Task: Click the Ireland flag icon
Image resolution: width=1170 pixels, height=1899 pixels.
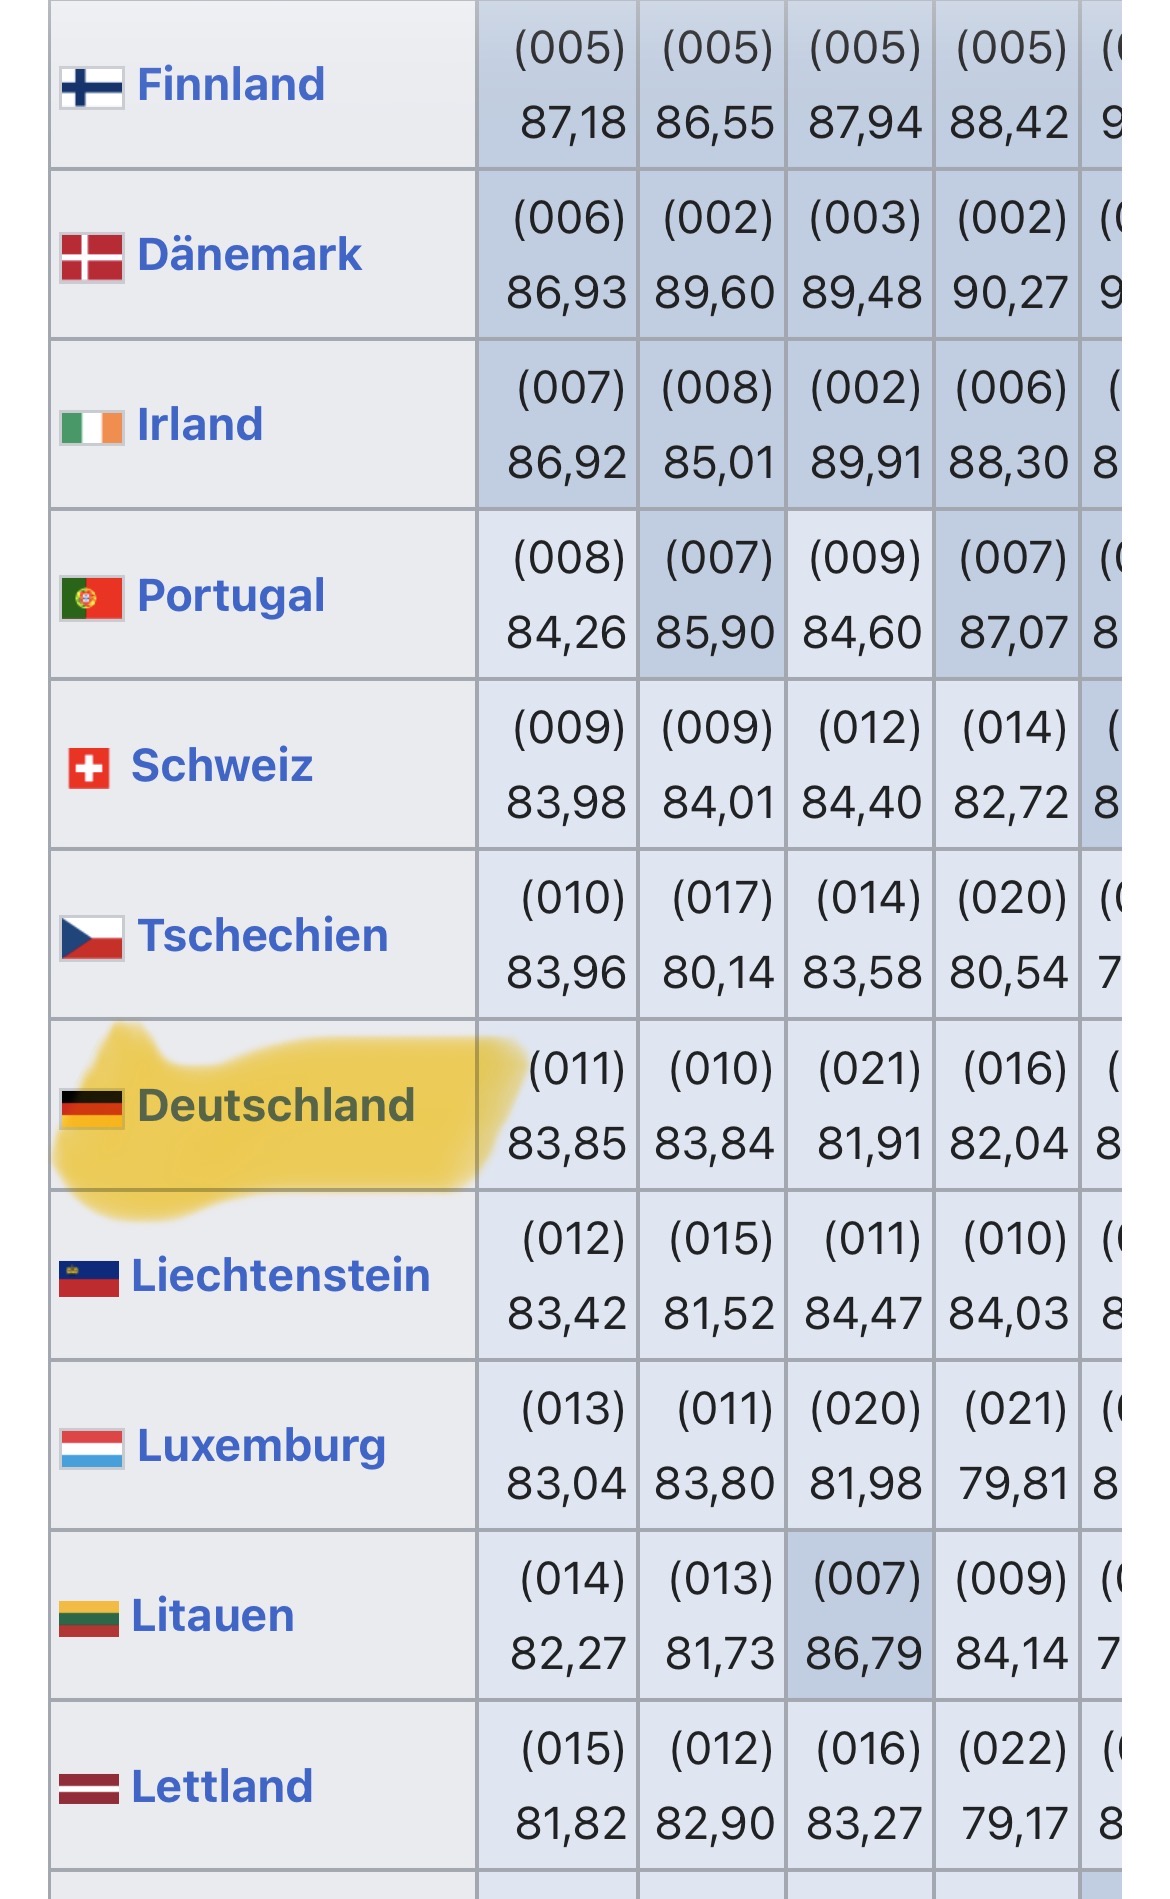Action: [x=91, y=427]
